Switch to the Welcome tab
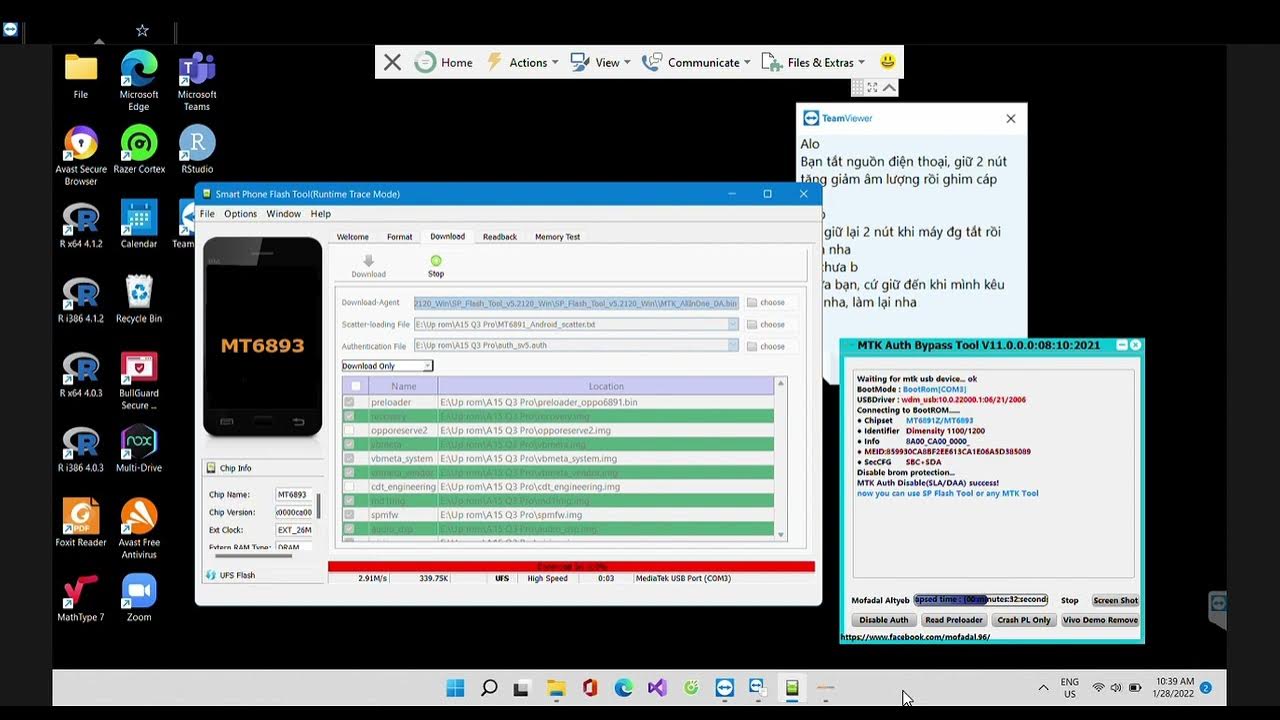 [352, 237]
